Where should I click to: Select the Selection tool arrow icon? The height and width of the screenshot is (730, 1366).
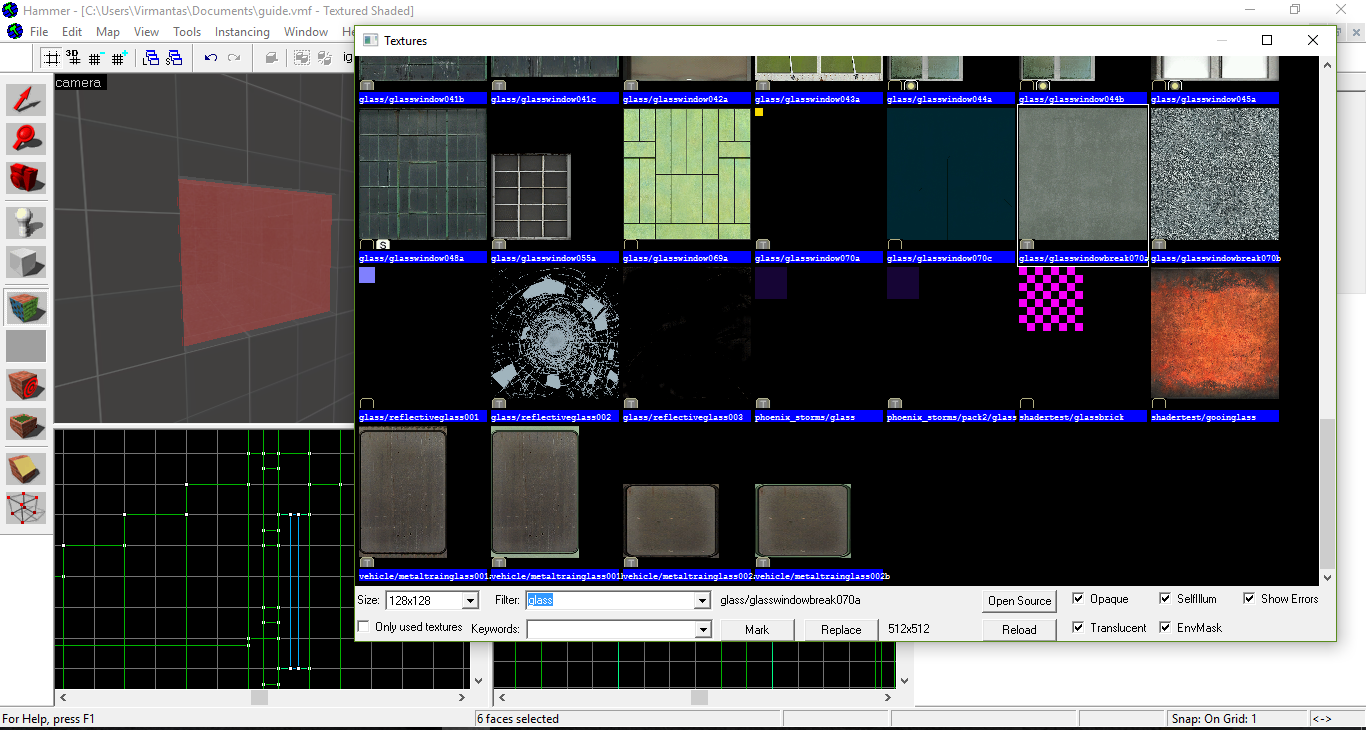[26, 99]
